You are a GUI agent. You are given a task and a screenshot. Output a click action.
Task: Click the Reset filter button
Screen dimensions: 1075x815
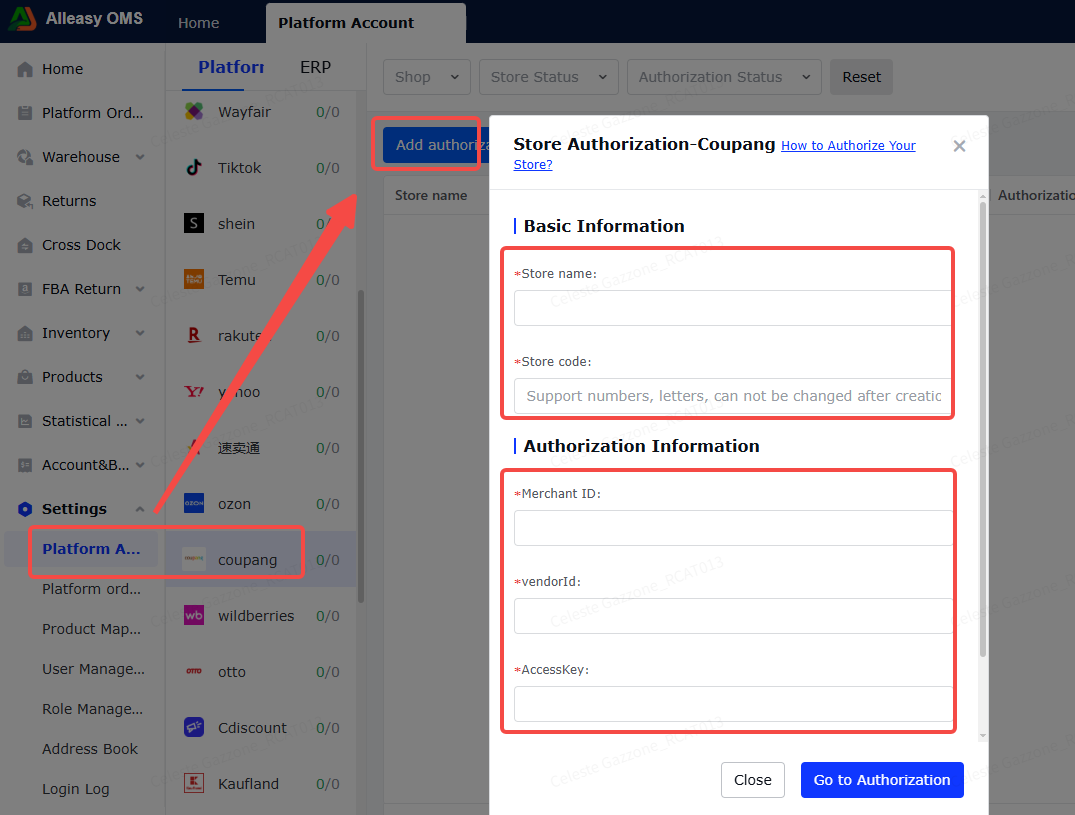click(862, 77)
